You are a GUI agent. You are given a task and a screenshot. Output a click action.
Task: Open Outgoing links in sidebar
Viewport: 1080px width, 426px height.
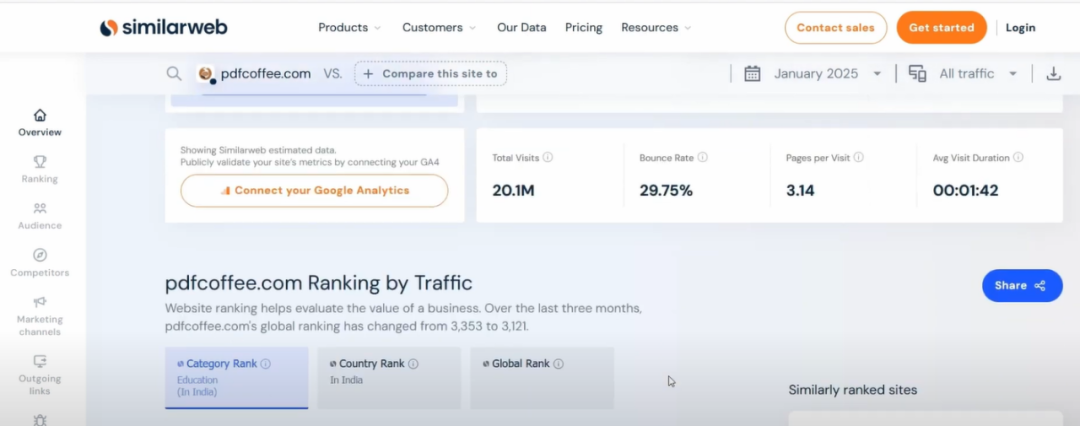coord(40,369)
